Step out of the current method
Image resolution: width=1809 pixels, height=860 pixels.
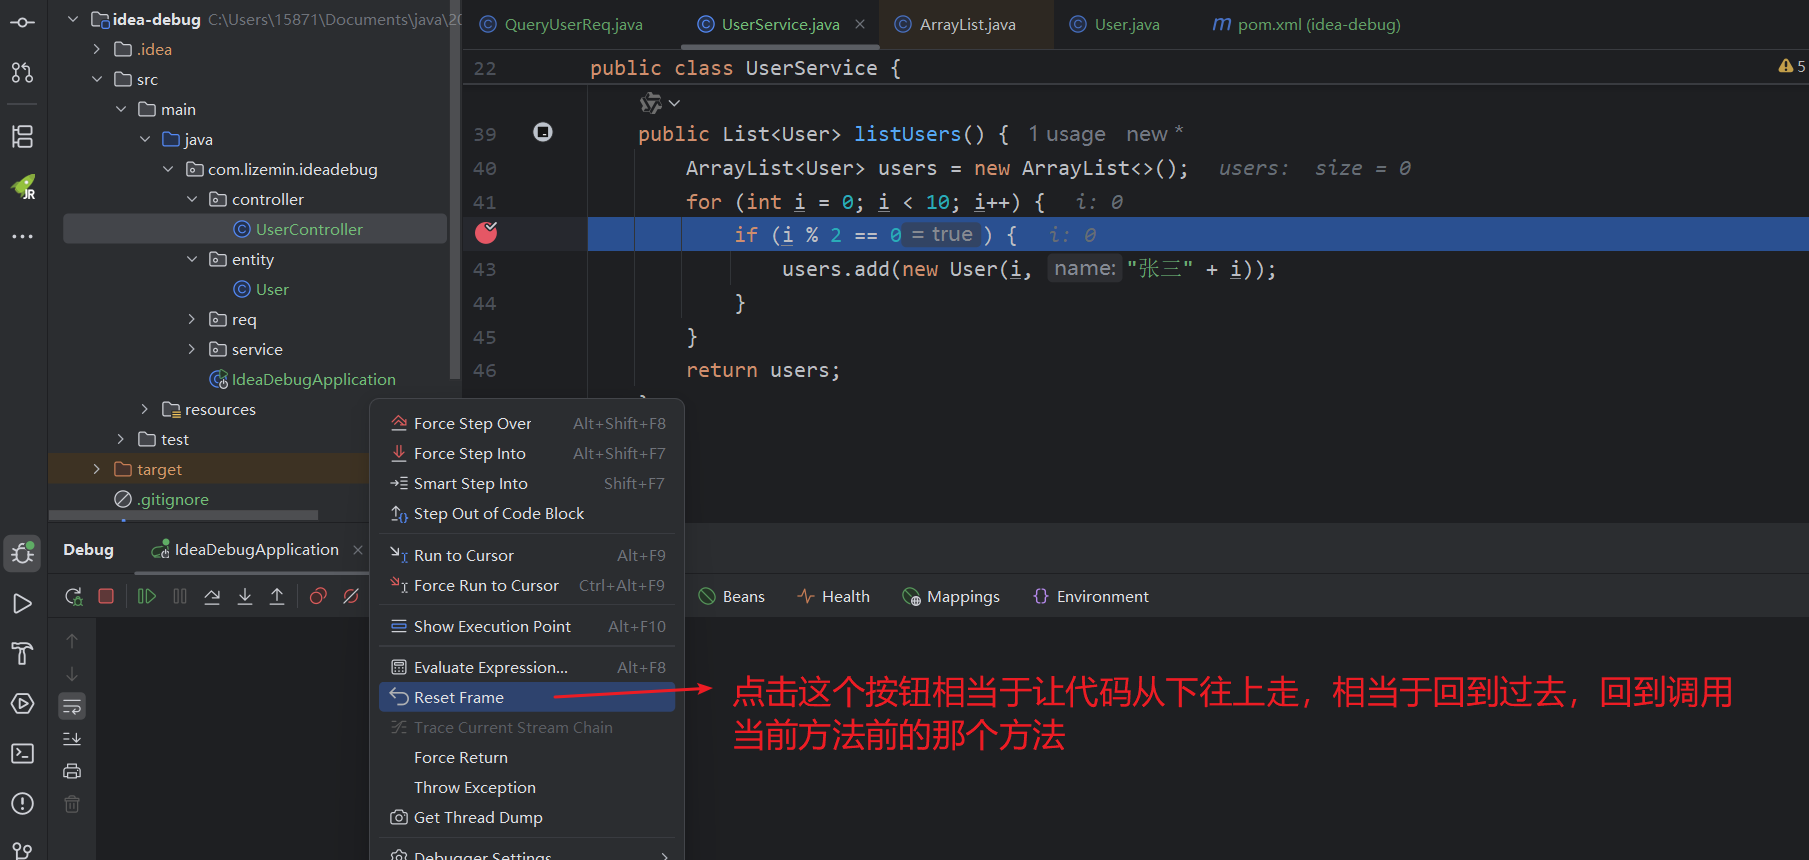[x=277, y=596]
